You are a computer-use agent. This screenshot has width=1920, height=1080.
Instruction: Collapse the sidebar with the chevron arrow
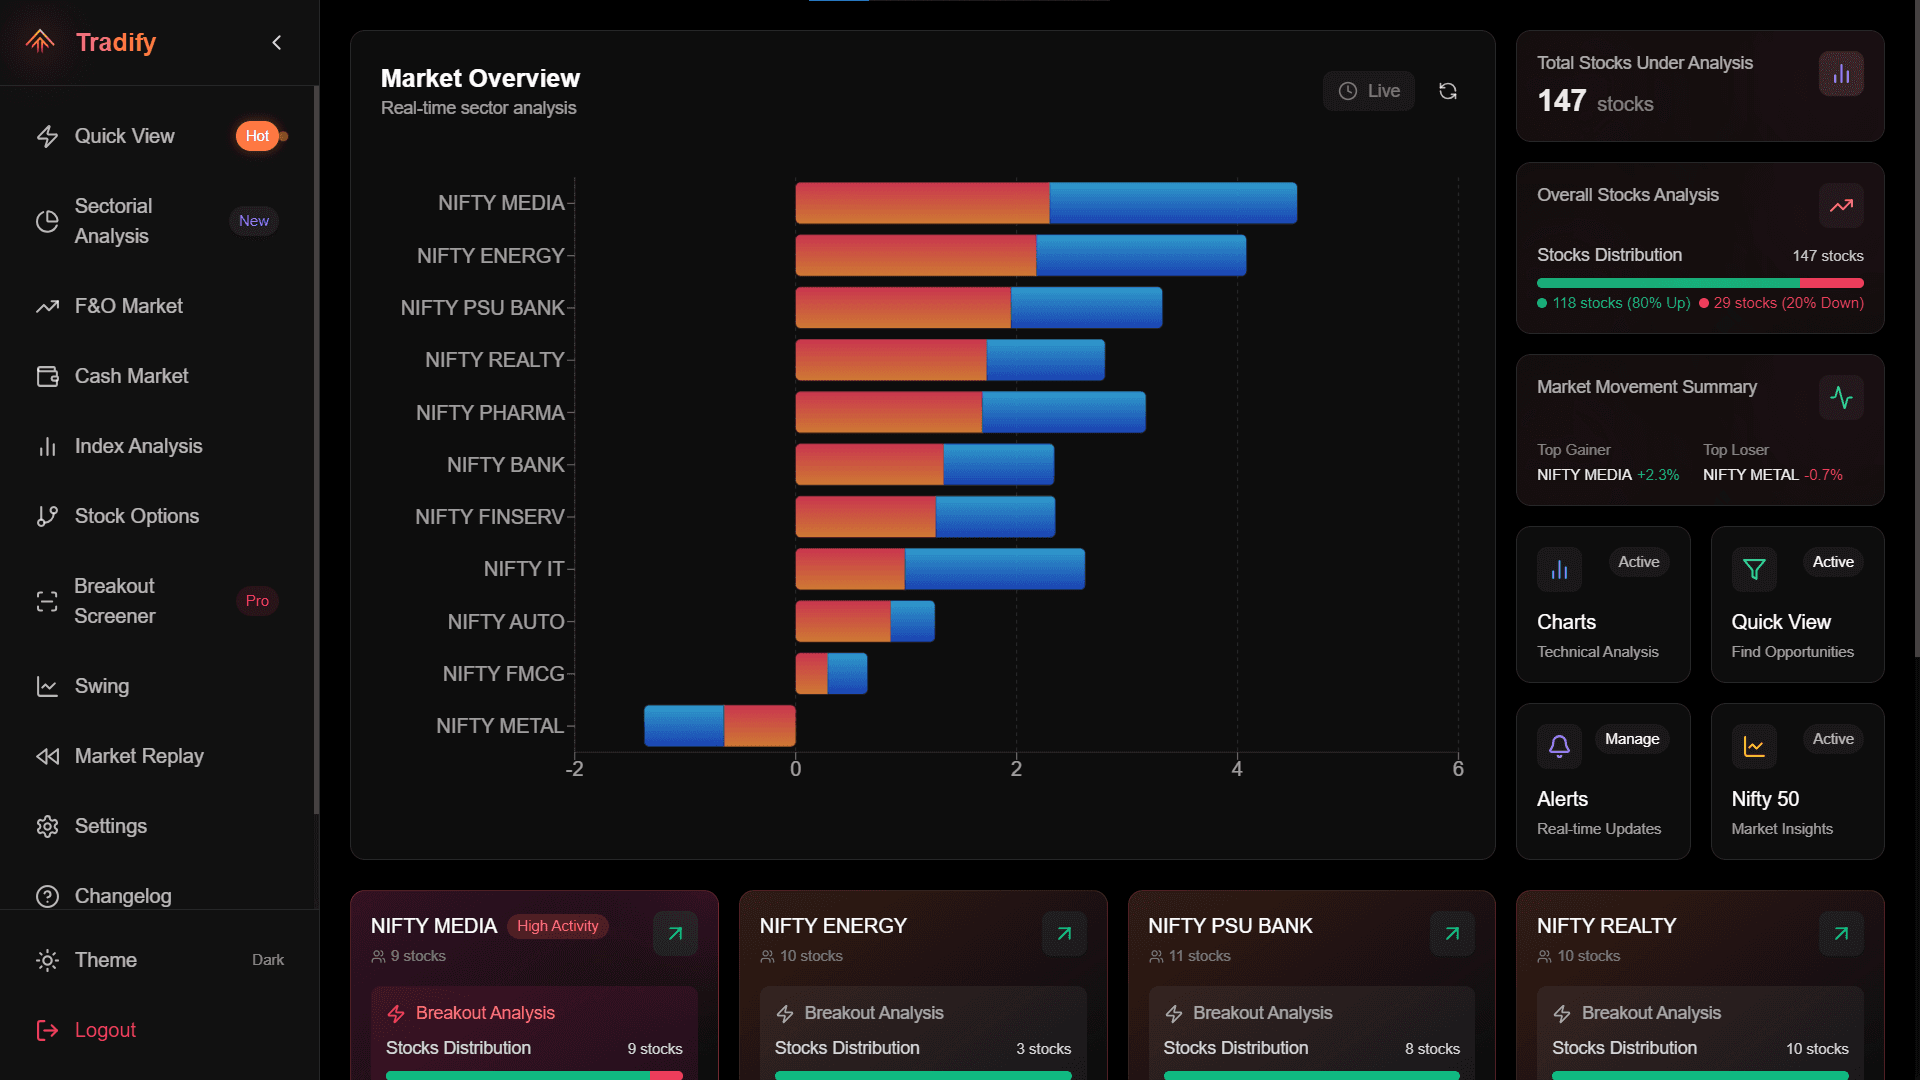coord(277,42)
